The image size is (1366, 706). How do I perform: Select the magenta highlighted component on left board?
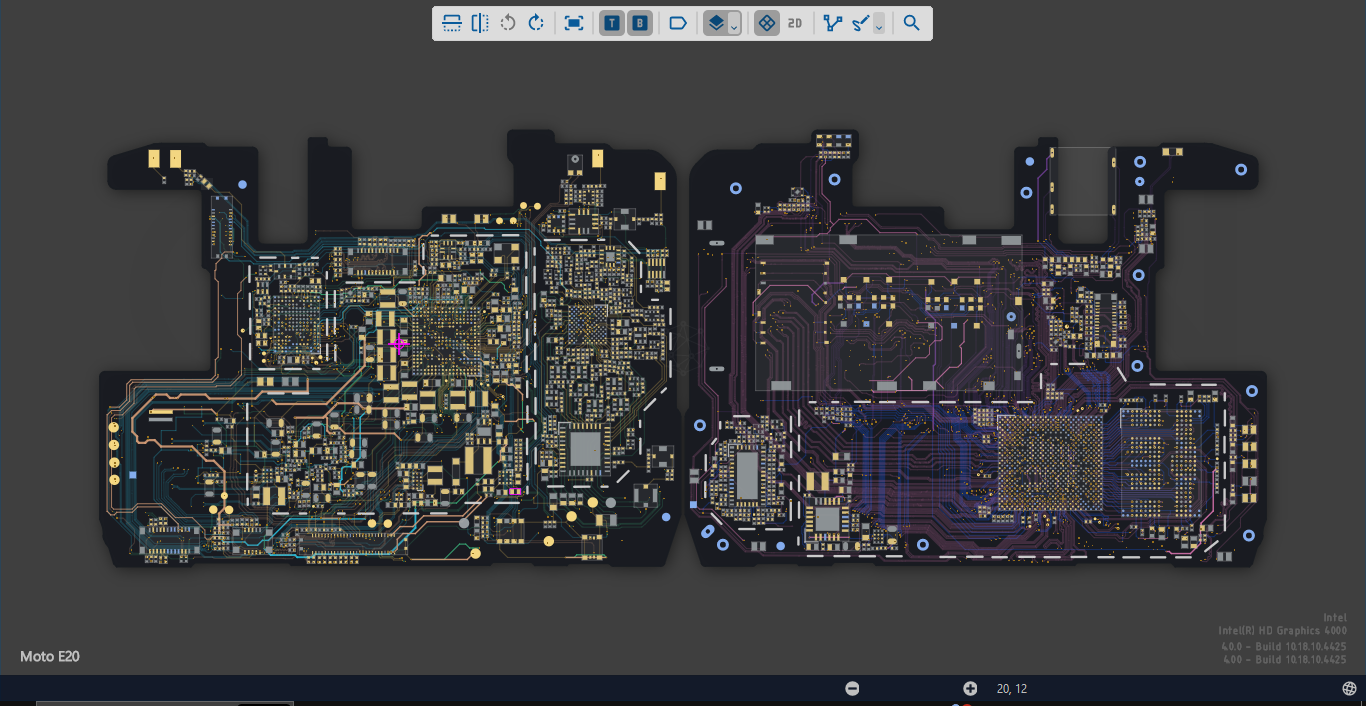(x=515, y=491)
